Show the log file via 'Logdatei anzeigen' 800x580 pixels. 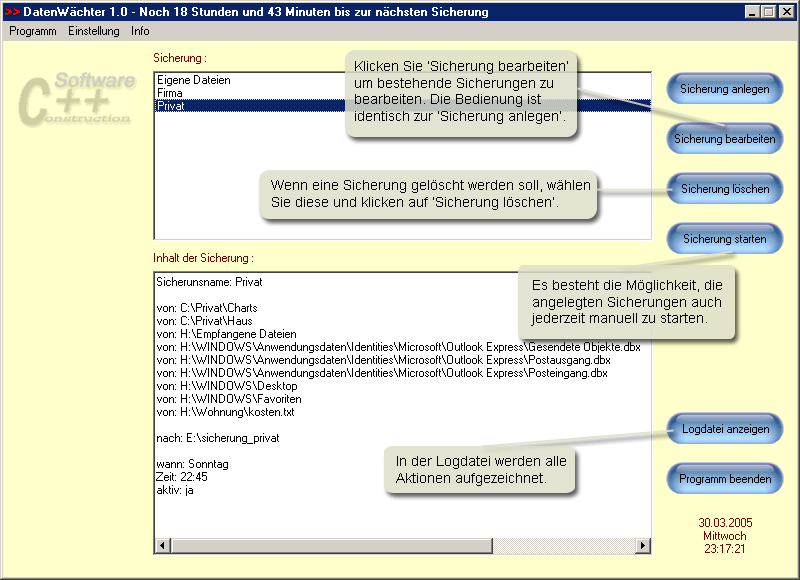(724, 428)
